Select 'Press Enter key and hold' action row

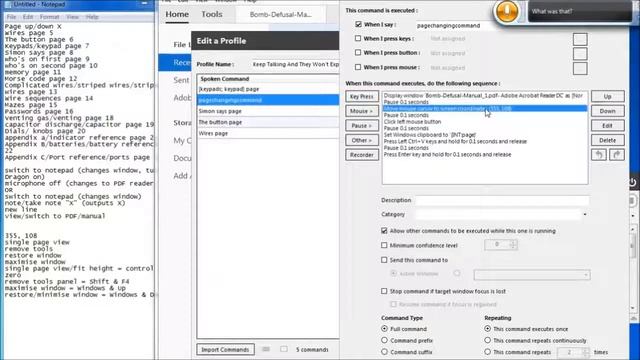click(485, 154)
